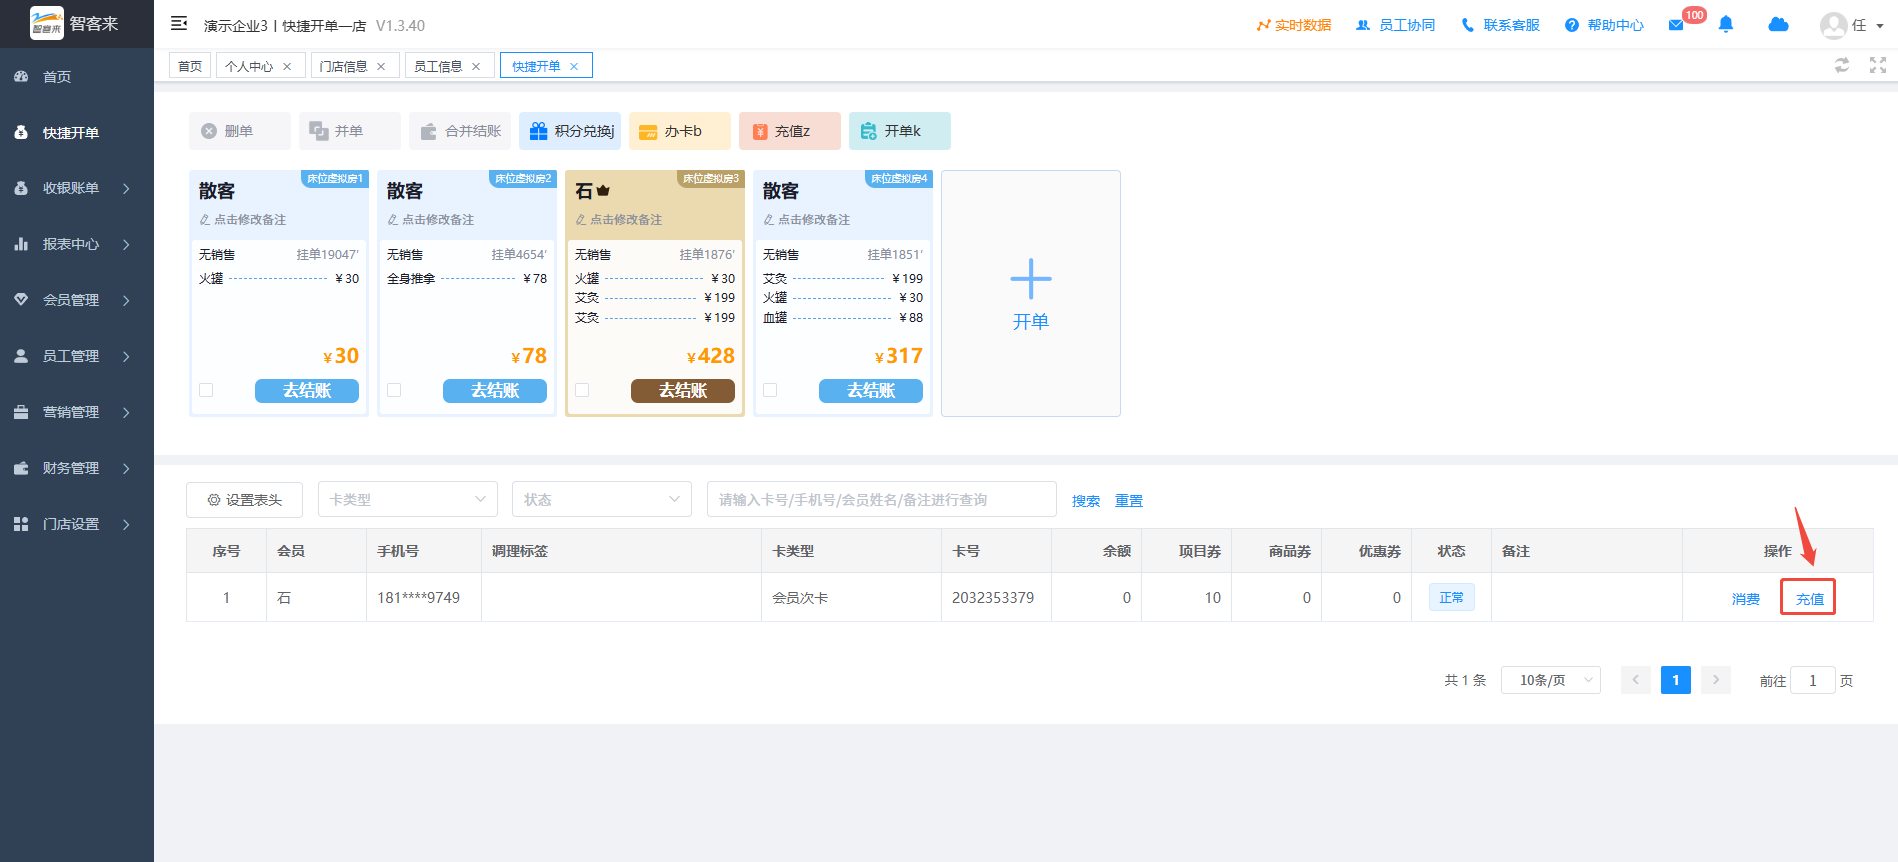Click 消费 in member row 石

1746,598
